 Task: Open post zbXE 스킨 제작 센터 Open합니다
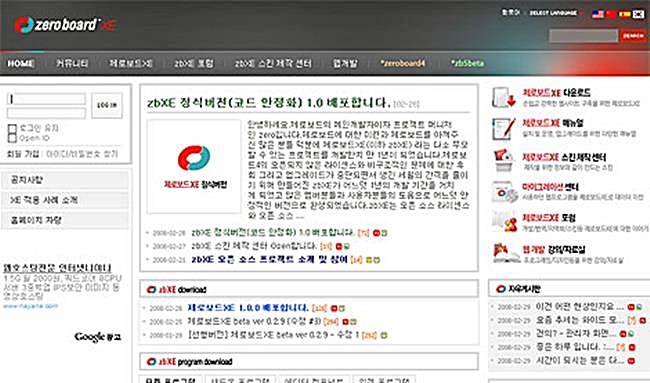tap(254, 246)
